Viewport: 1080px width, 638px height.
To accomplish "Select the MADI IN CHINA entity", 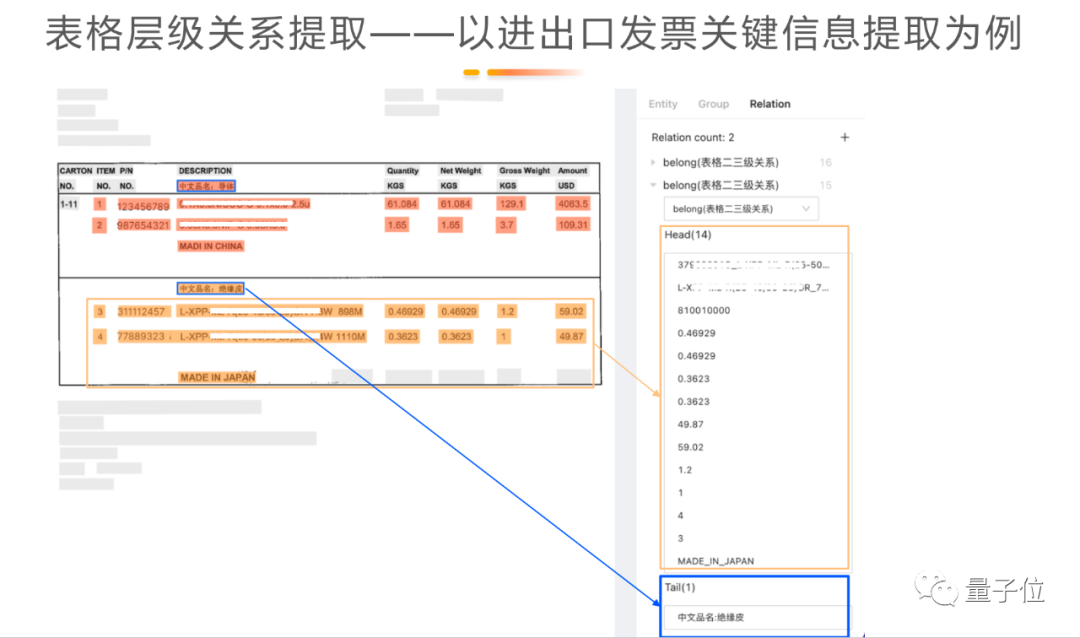I will point(211,246).
